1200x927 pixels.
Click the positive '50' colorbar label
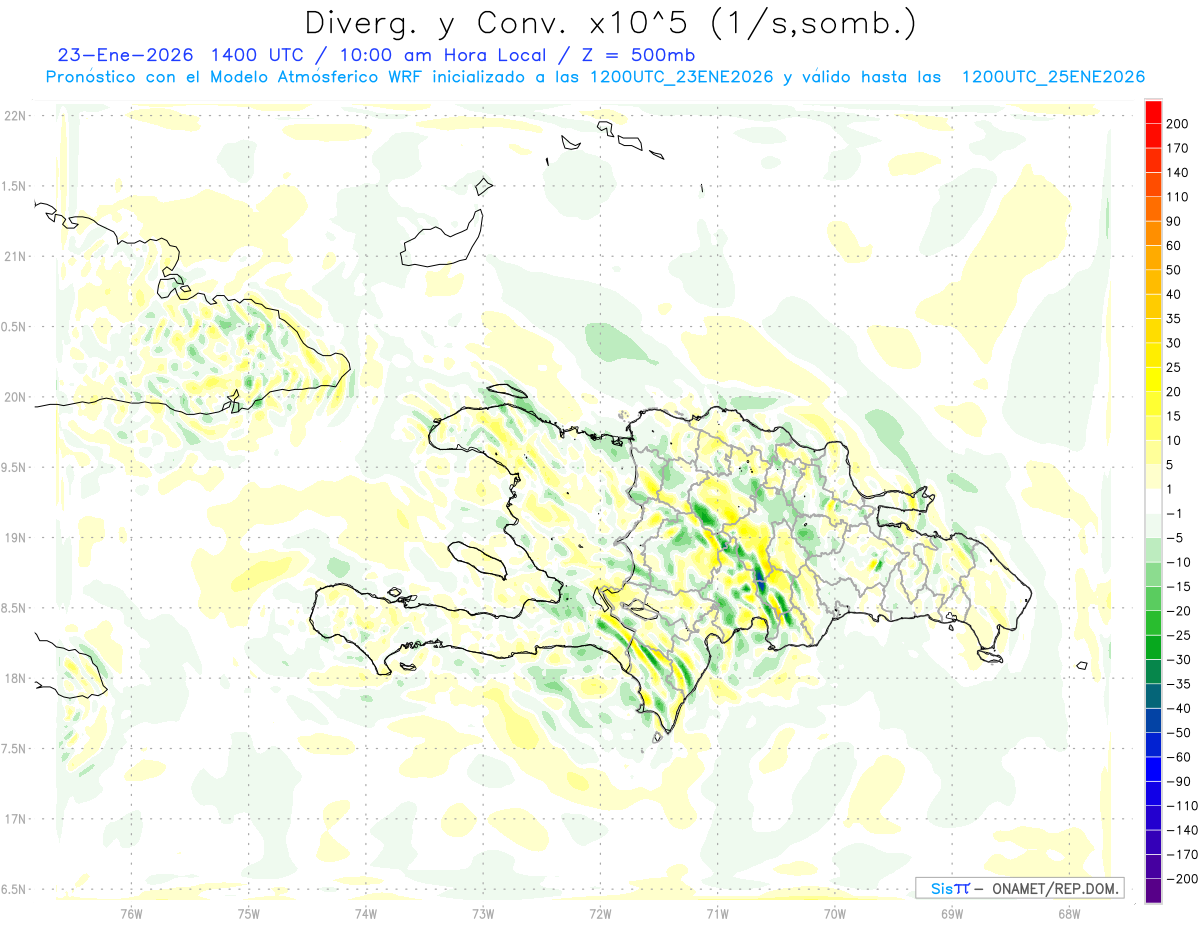(1176, 270)
